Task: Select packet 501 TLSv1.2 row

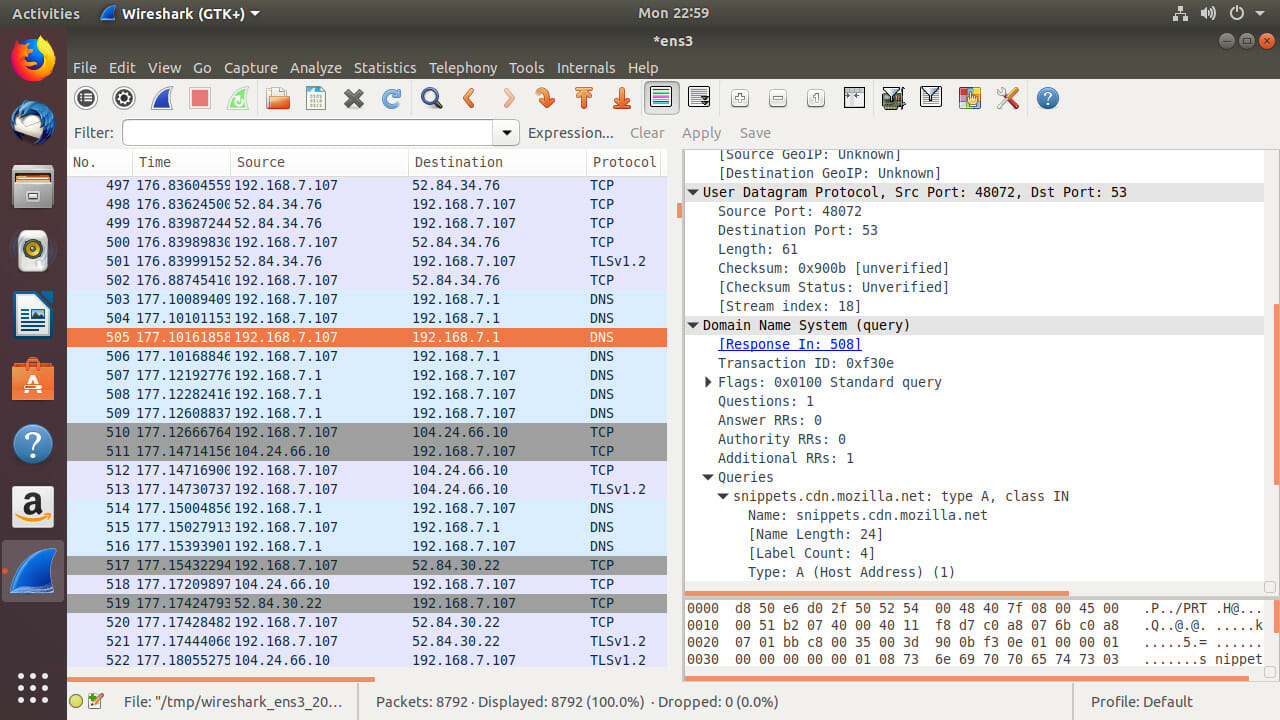Action: [367, 261]
